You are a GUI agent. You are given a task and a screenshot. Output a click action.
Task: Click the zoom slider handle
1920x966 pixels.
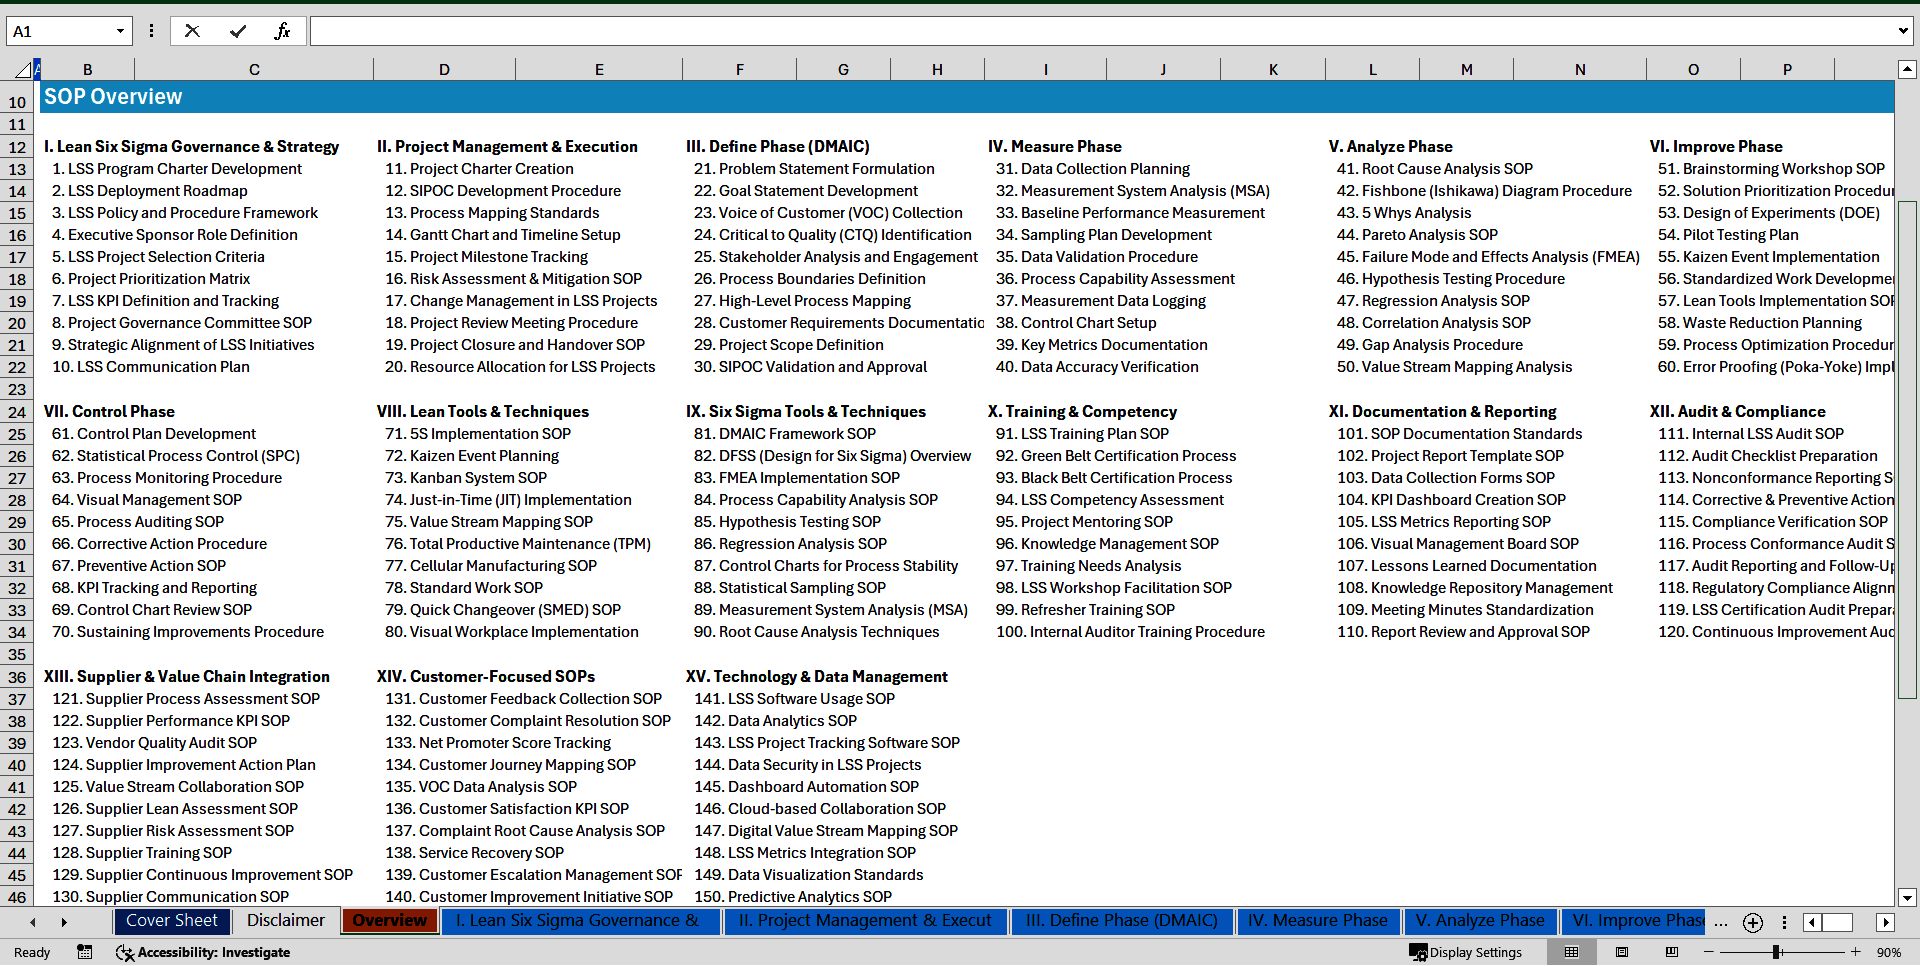point(1777,952)
